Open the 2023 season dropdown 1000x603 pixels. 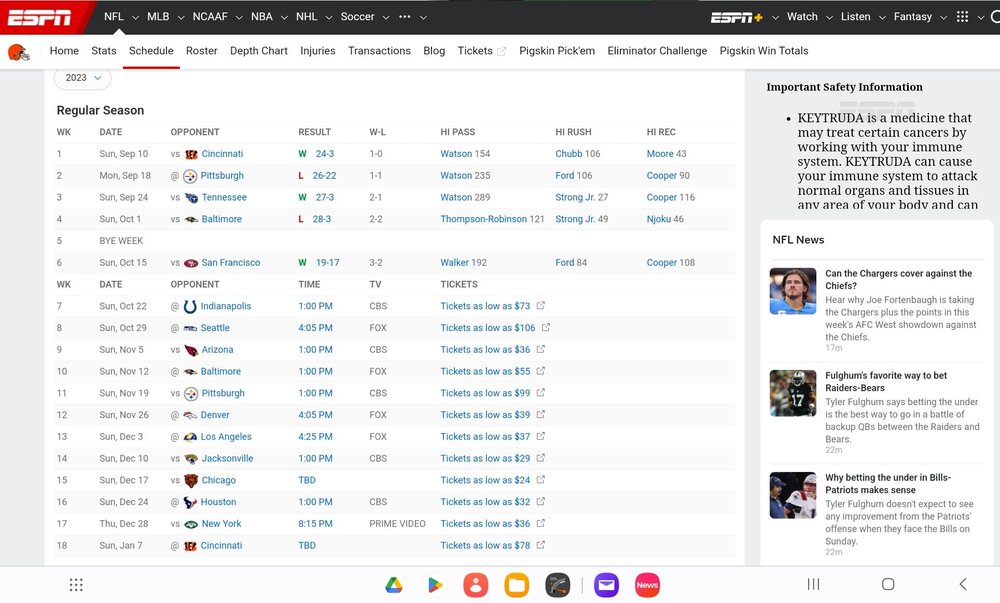83,78
